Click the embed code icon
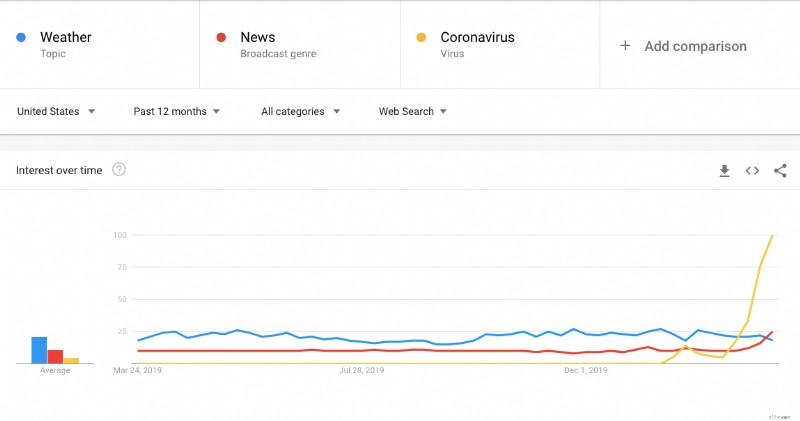The height and width of the screenshot is (421, 800). tap(752, 171)
